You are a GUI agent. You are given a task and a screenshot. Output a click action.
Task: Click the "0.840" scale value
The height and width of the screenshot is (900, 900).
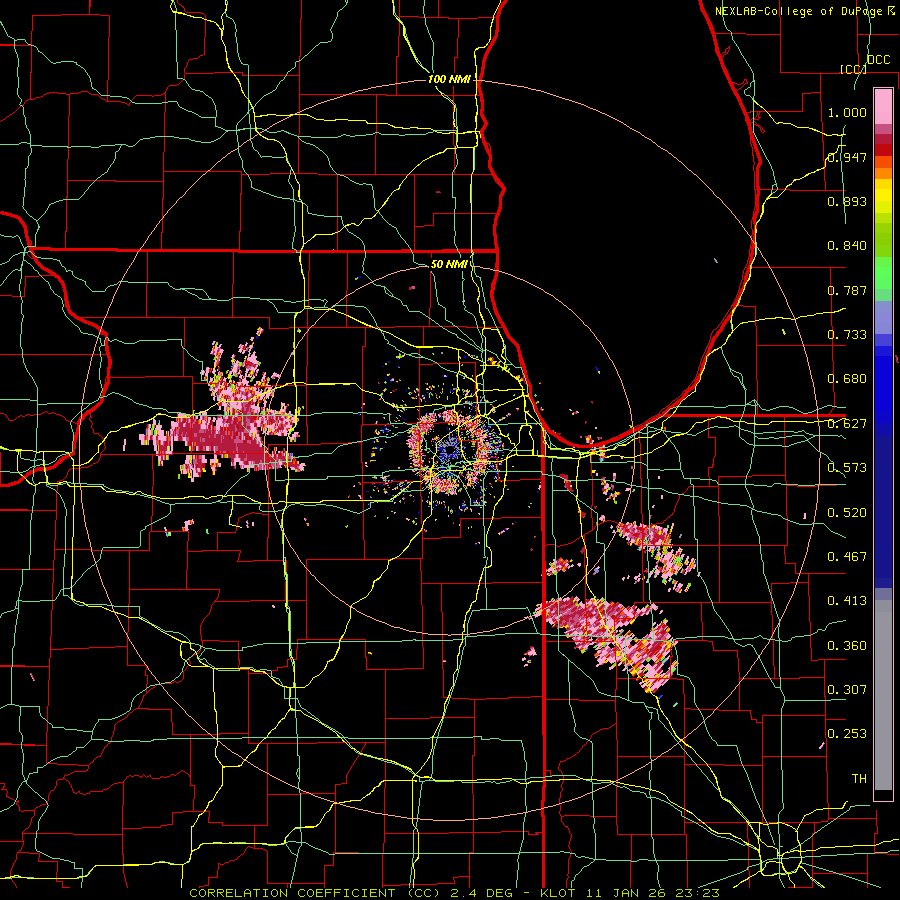(x=847, y=246)
